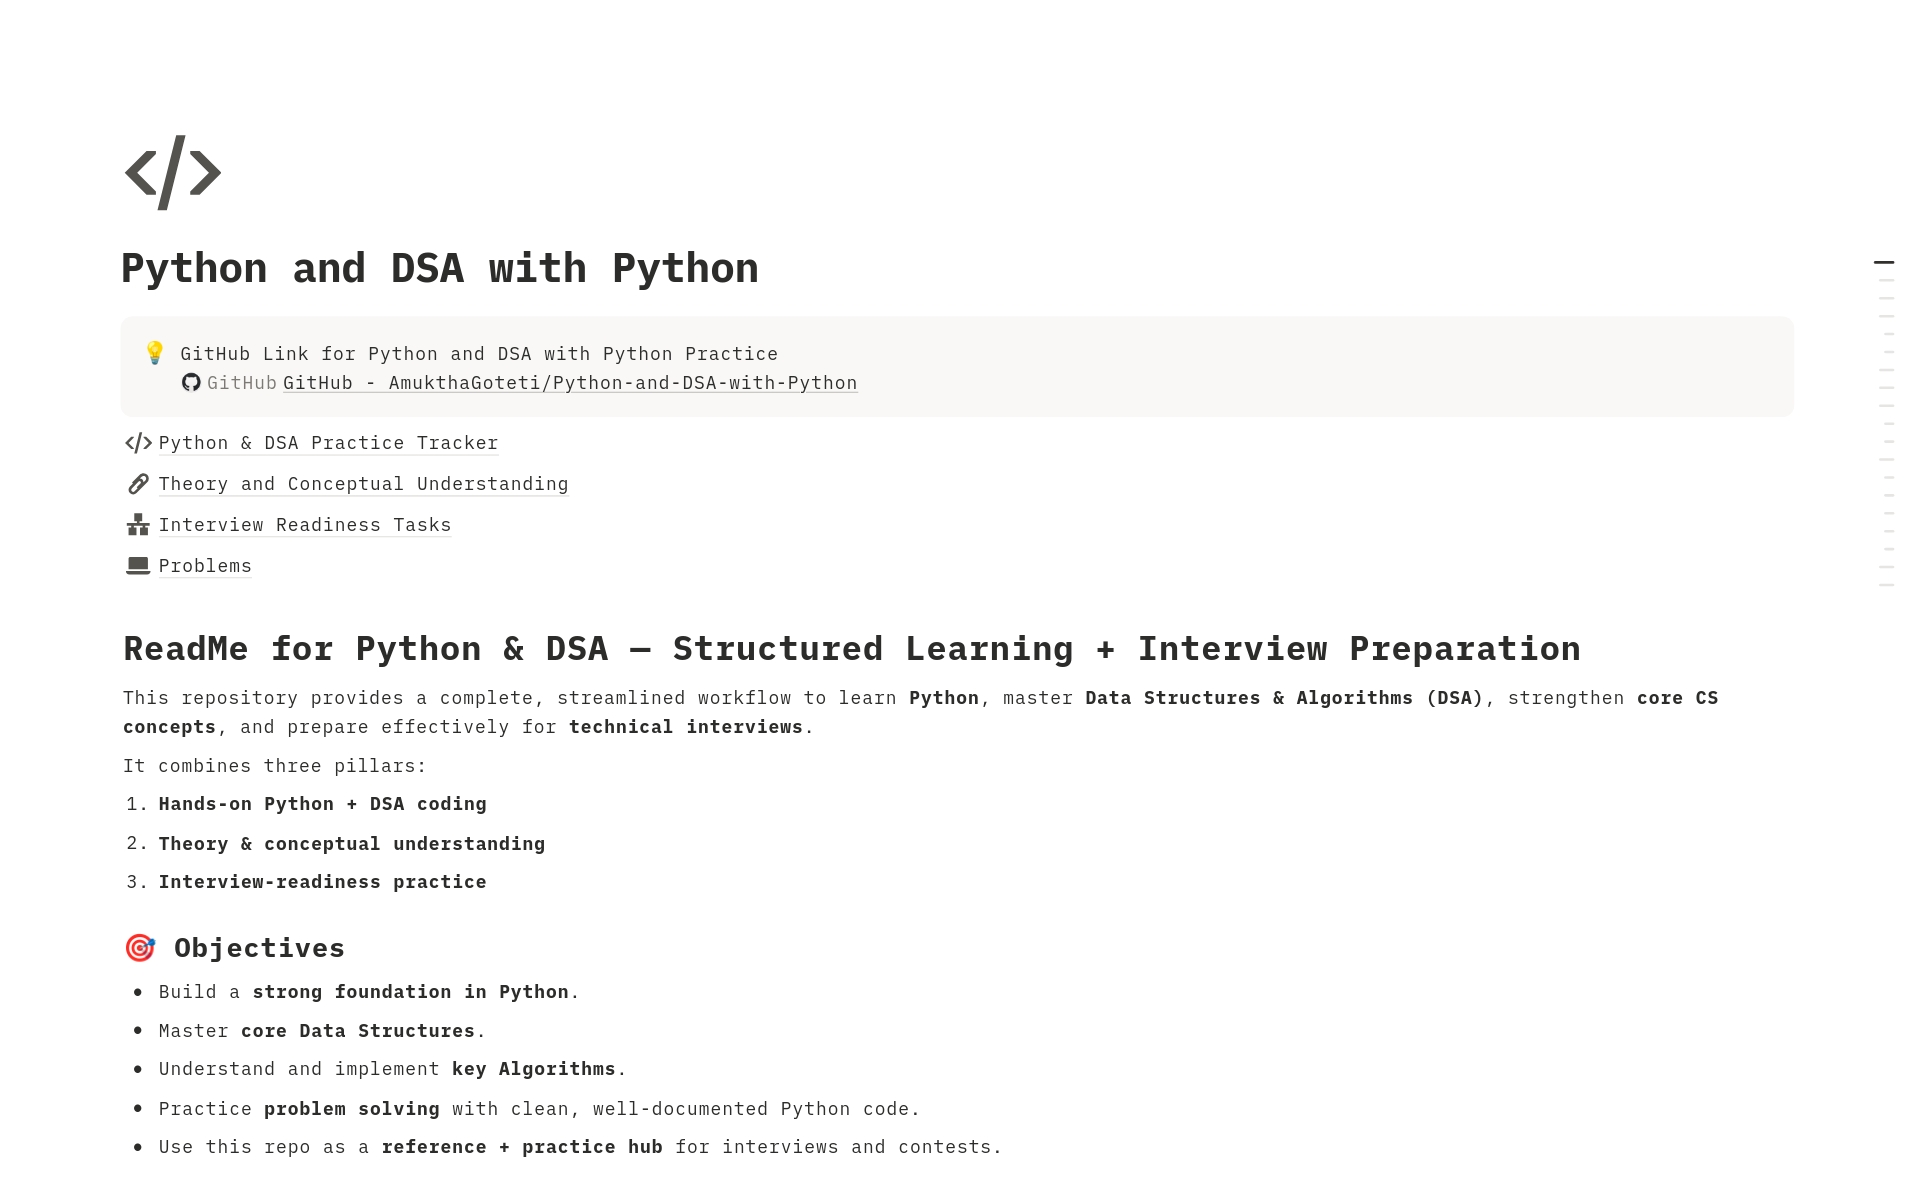
Task: Click the Hands-on Python + DSA coding item
Action: 322,804
